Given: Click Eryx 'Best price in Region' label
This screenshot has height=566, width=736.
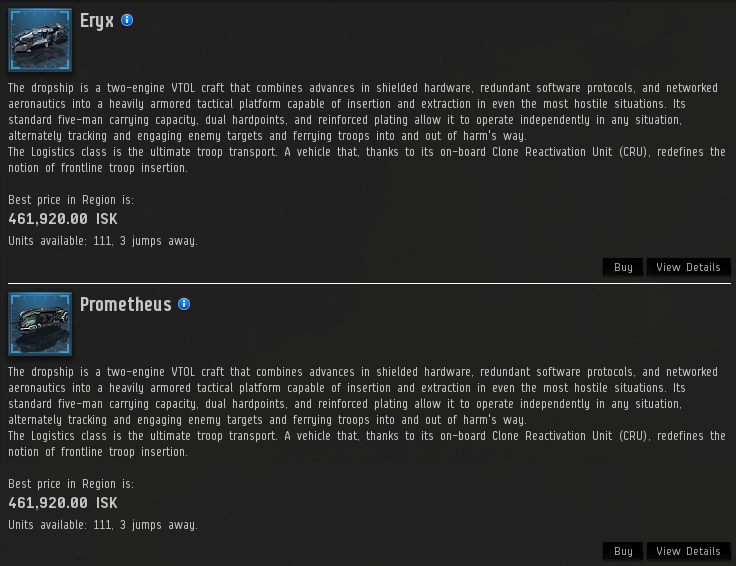Looking at the screenshot, I should (71, 200).
